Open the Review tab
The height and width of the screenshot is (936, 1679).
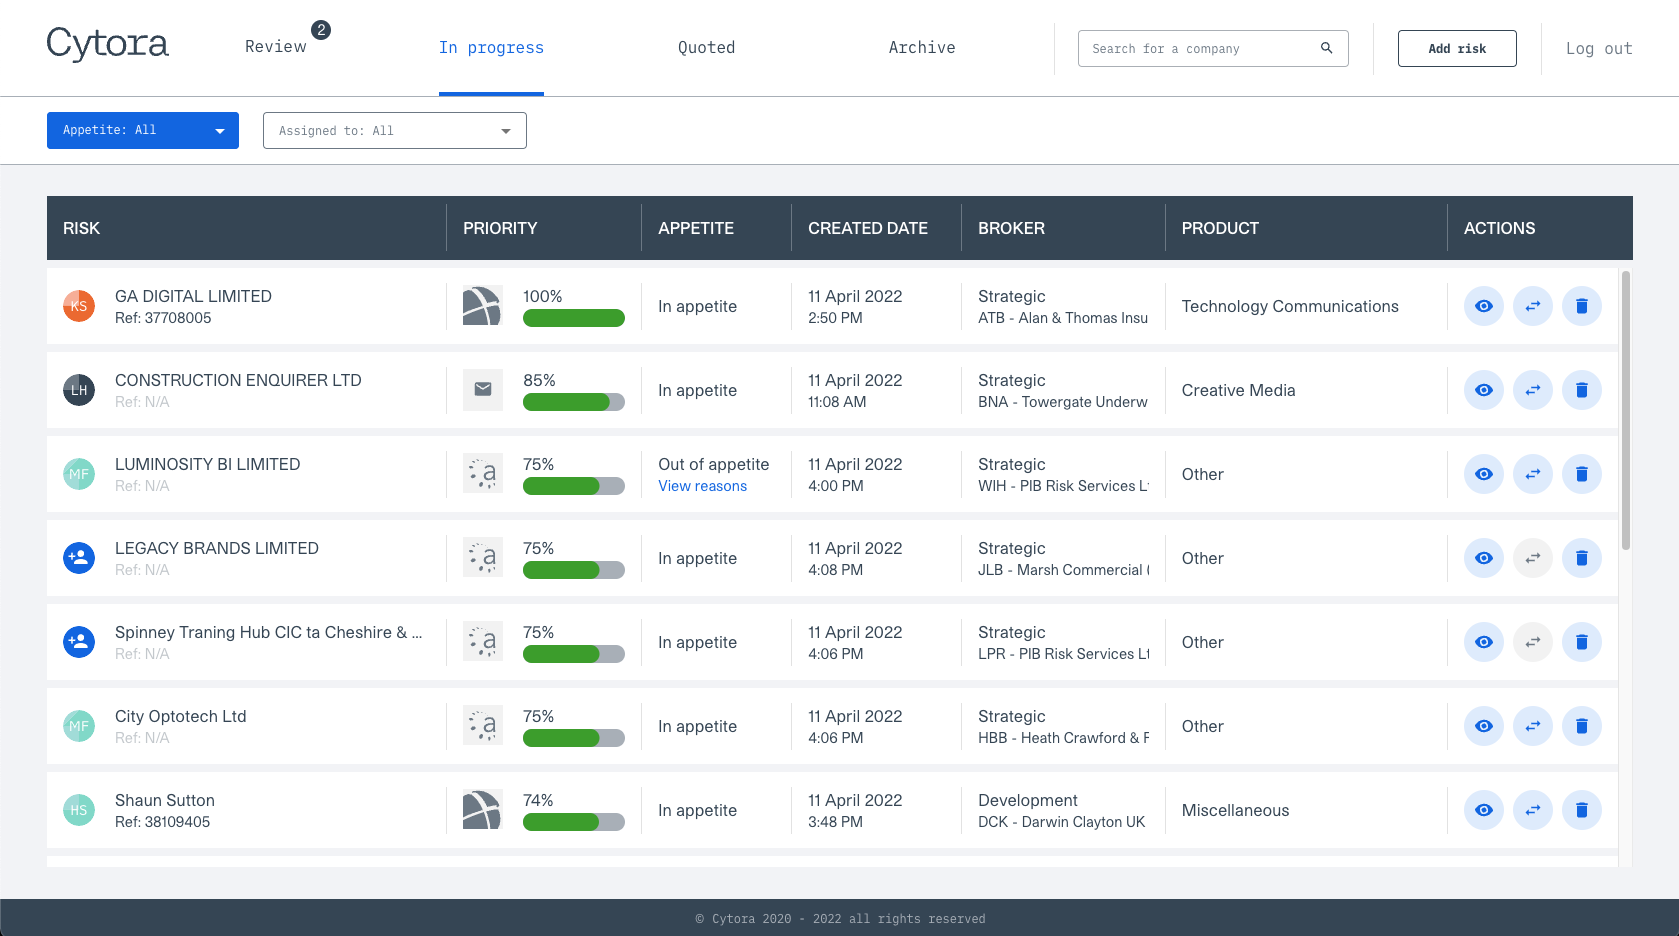click(x=276, y=47)
